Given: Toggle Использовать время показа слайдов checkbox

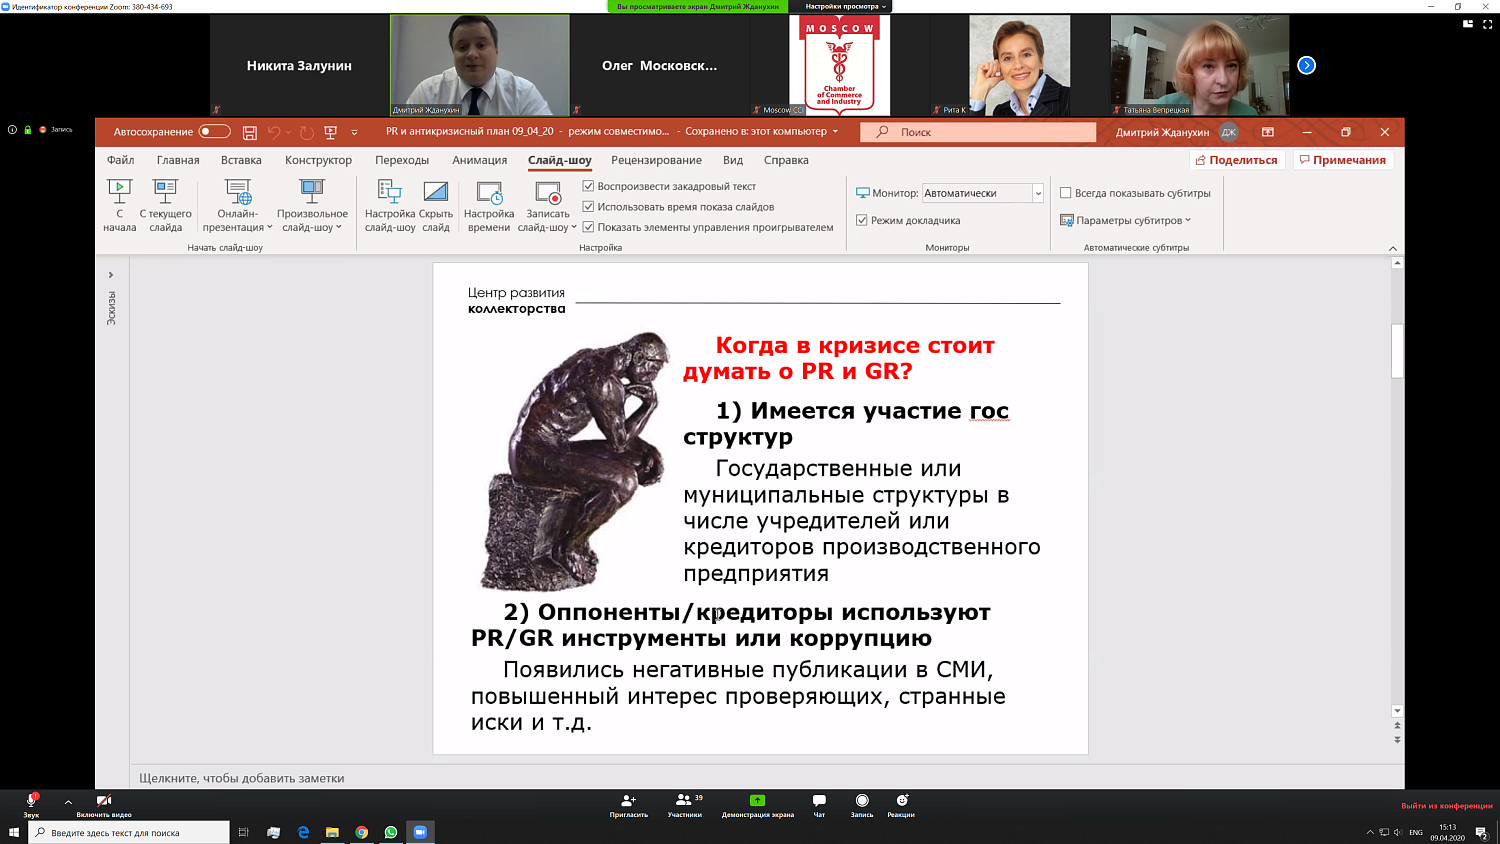Looking at the screenshot, I should point(588,207).
